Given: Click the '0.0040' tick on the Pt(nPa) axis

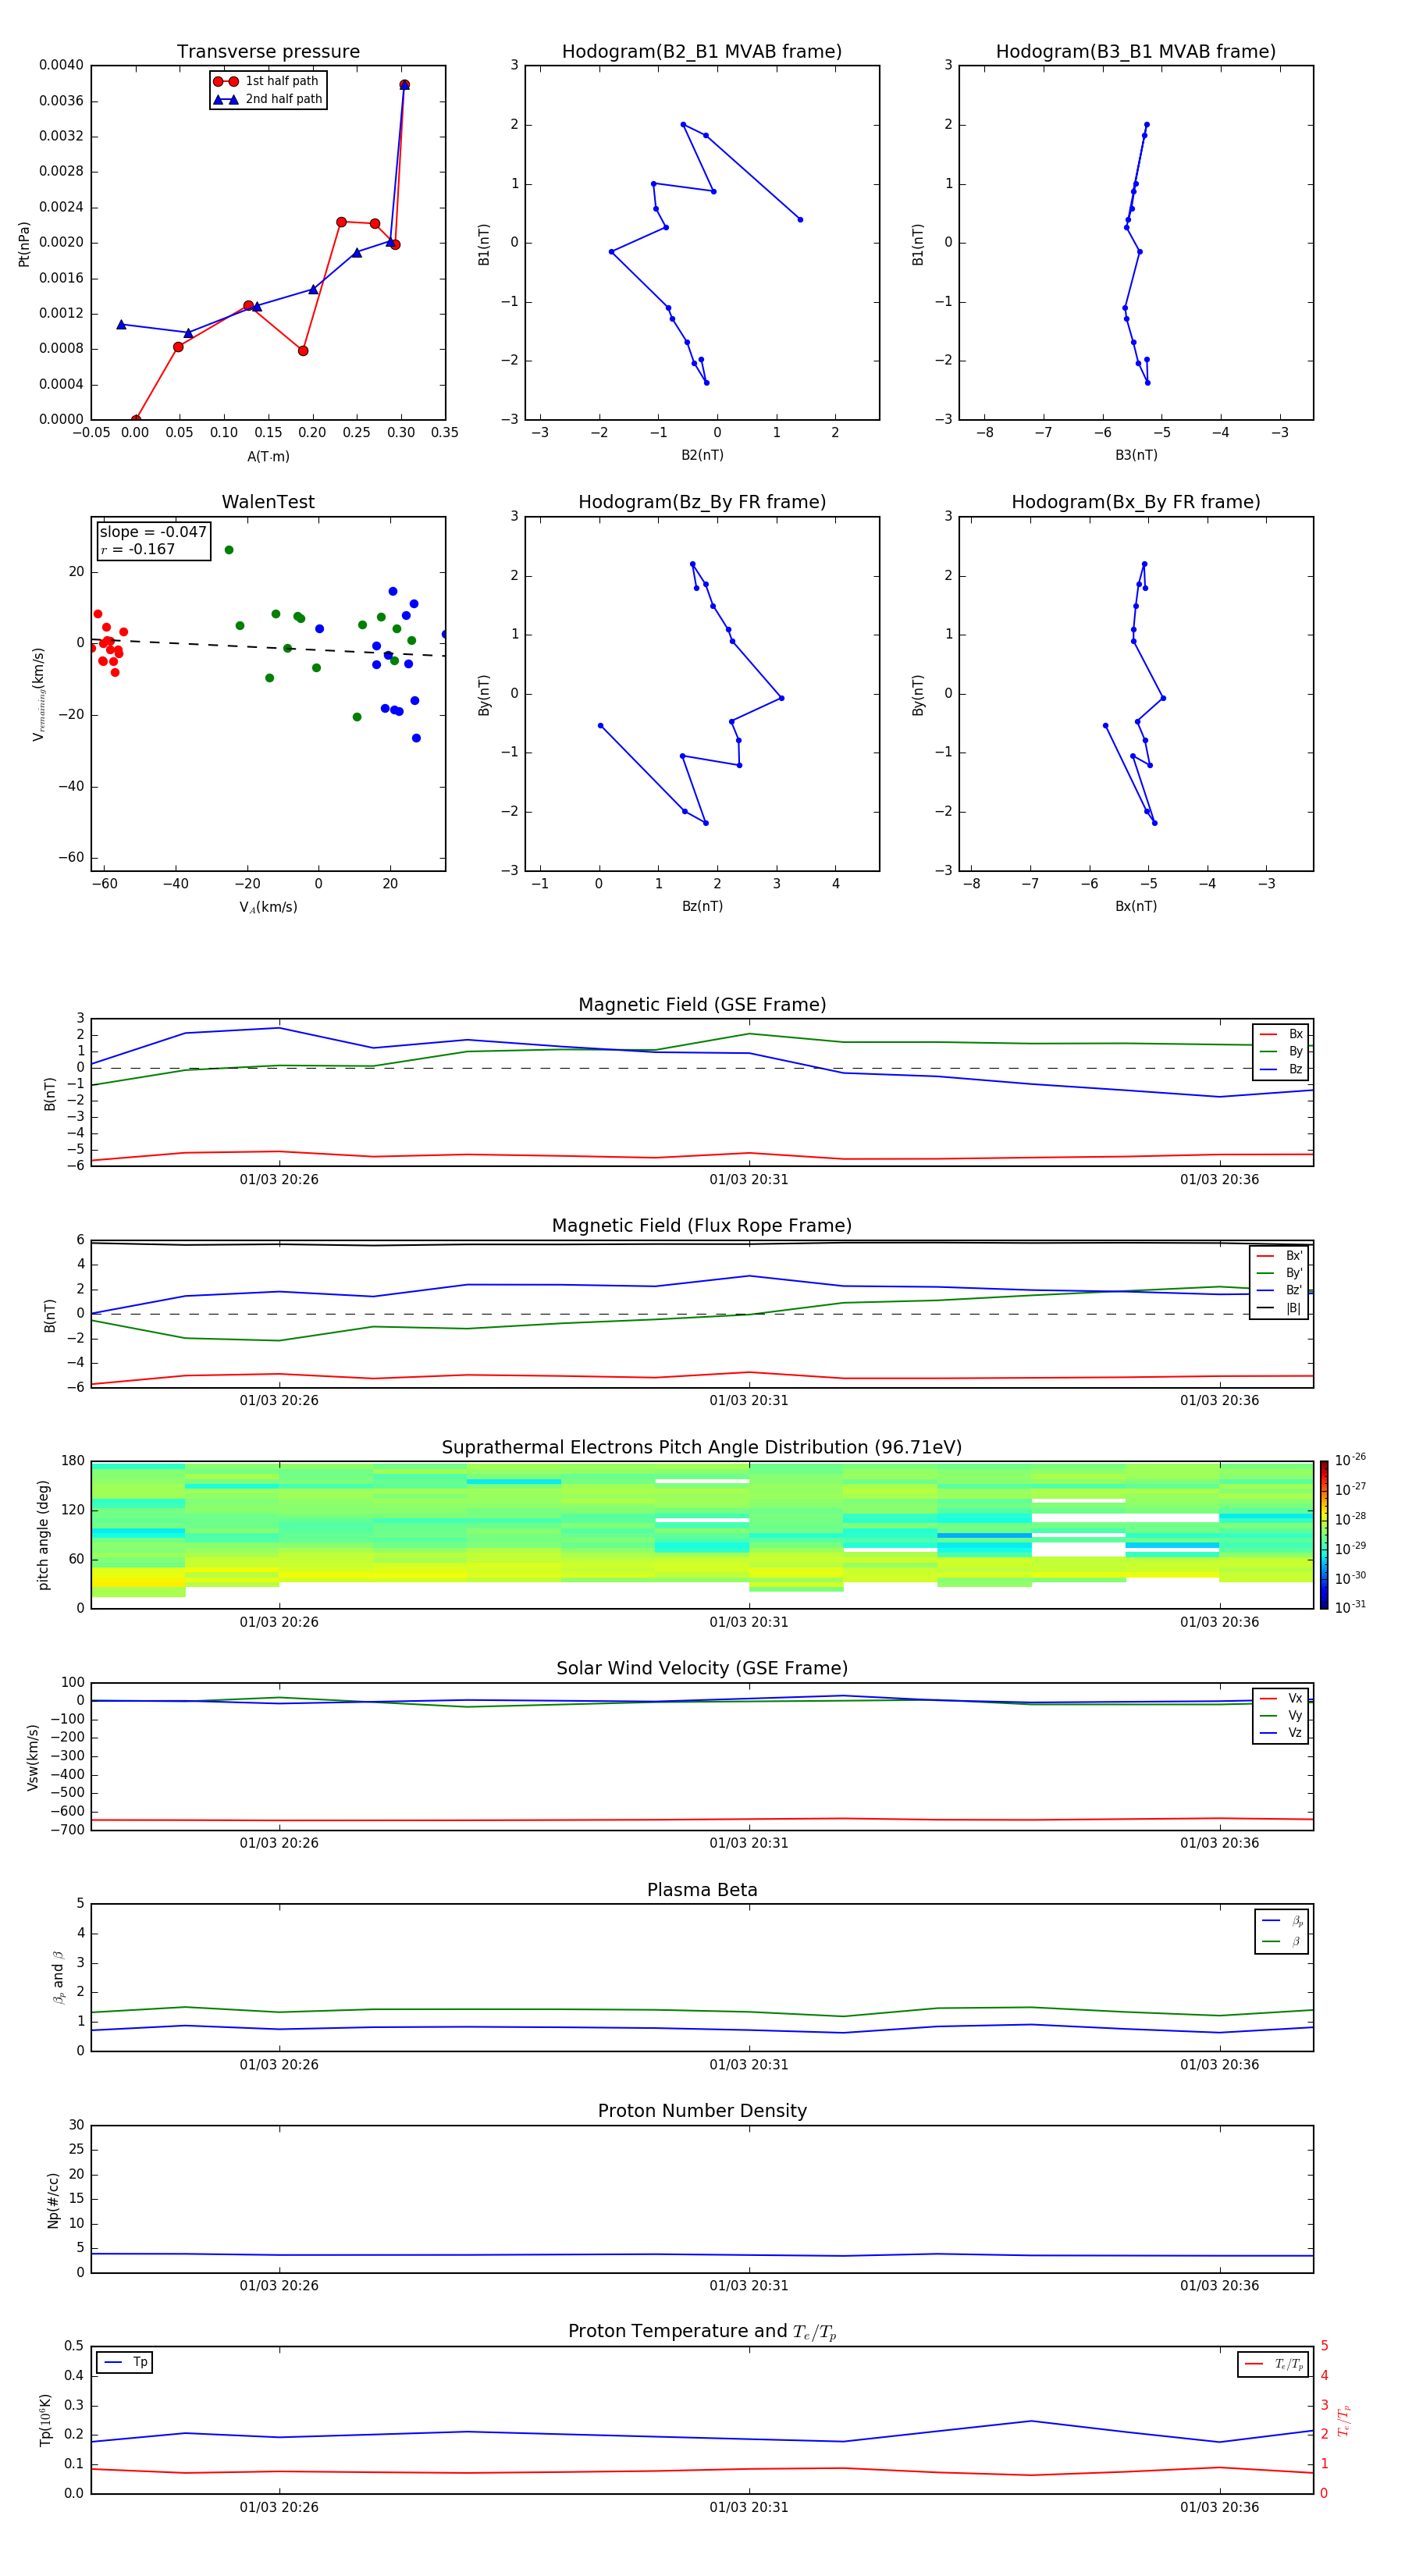Looking at the screenshot, I should point(61,65).
